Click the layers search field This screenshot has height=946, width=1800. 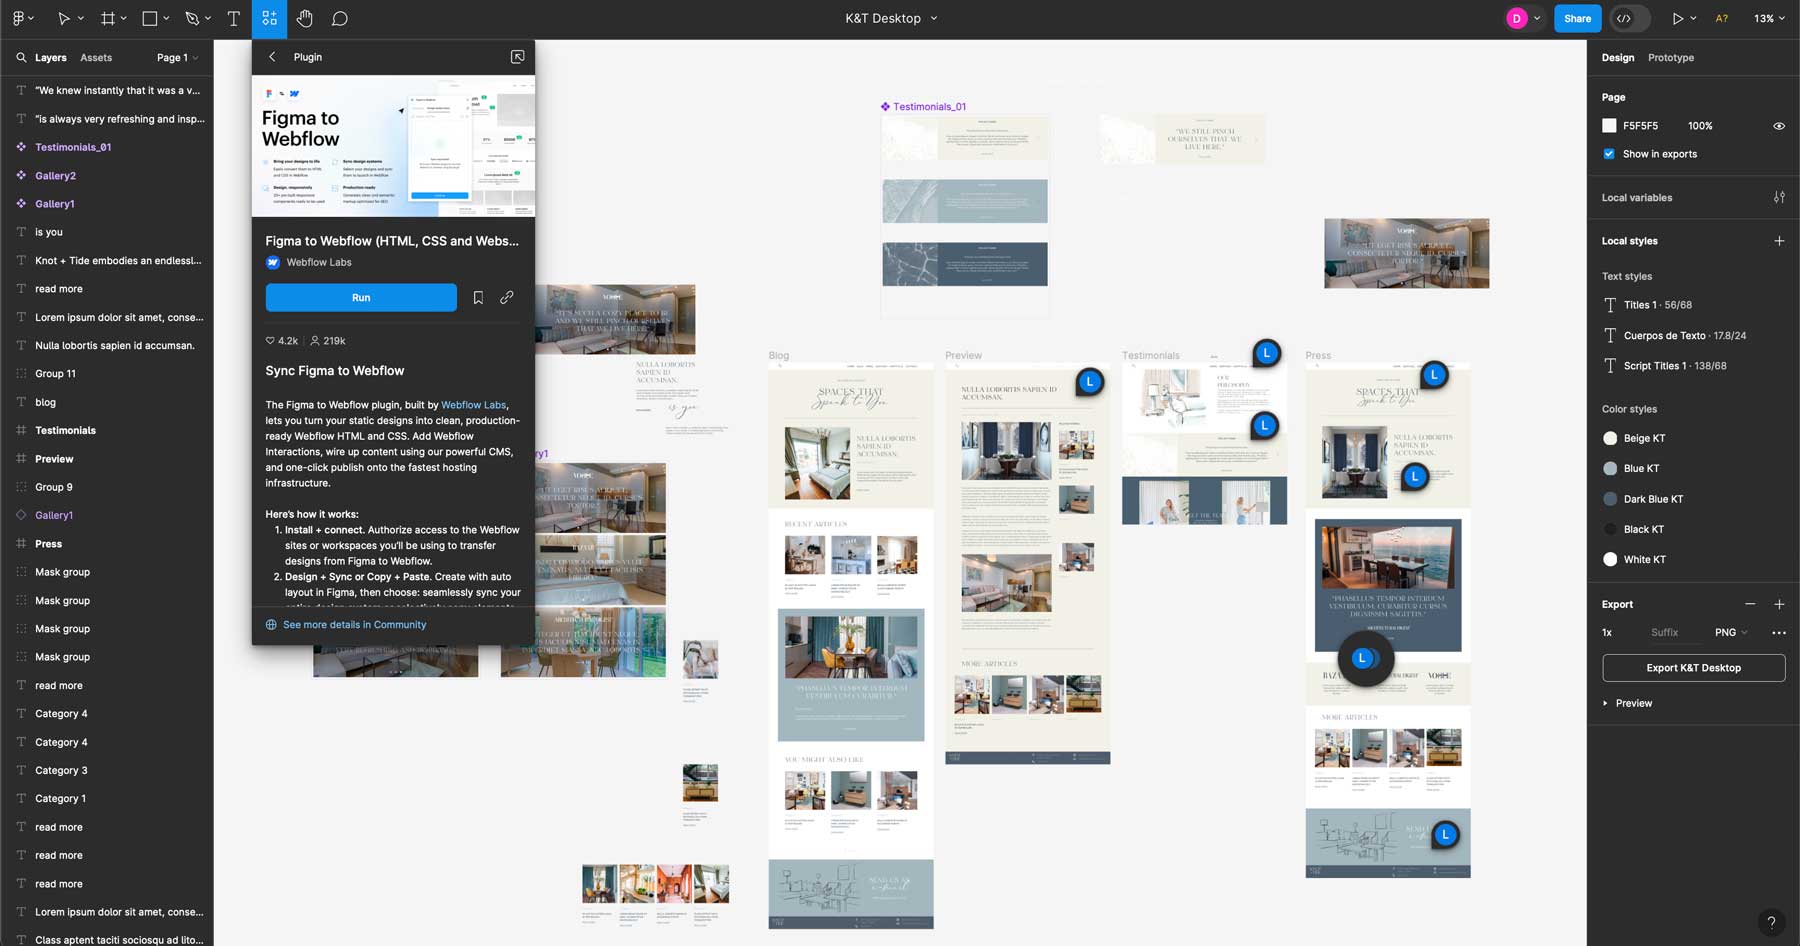pos(22,57)
